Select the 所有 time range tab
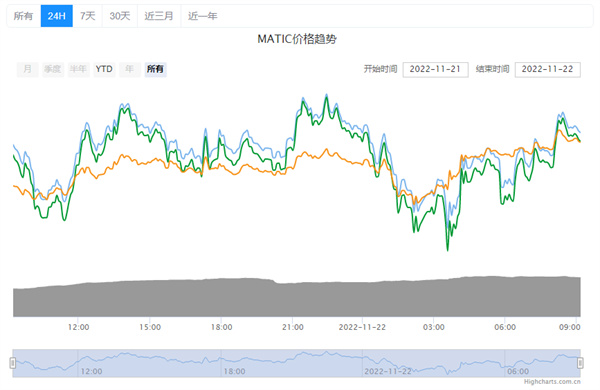Image resolution: width=600 pixels, height=390 pixels. [x=23, y=16]
